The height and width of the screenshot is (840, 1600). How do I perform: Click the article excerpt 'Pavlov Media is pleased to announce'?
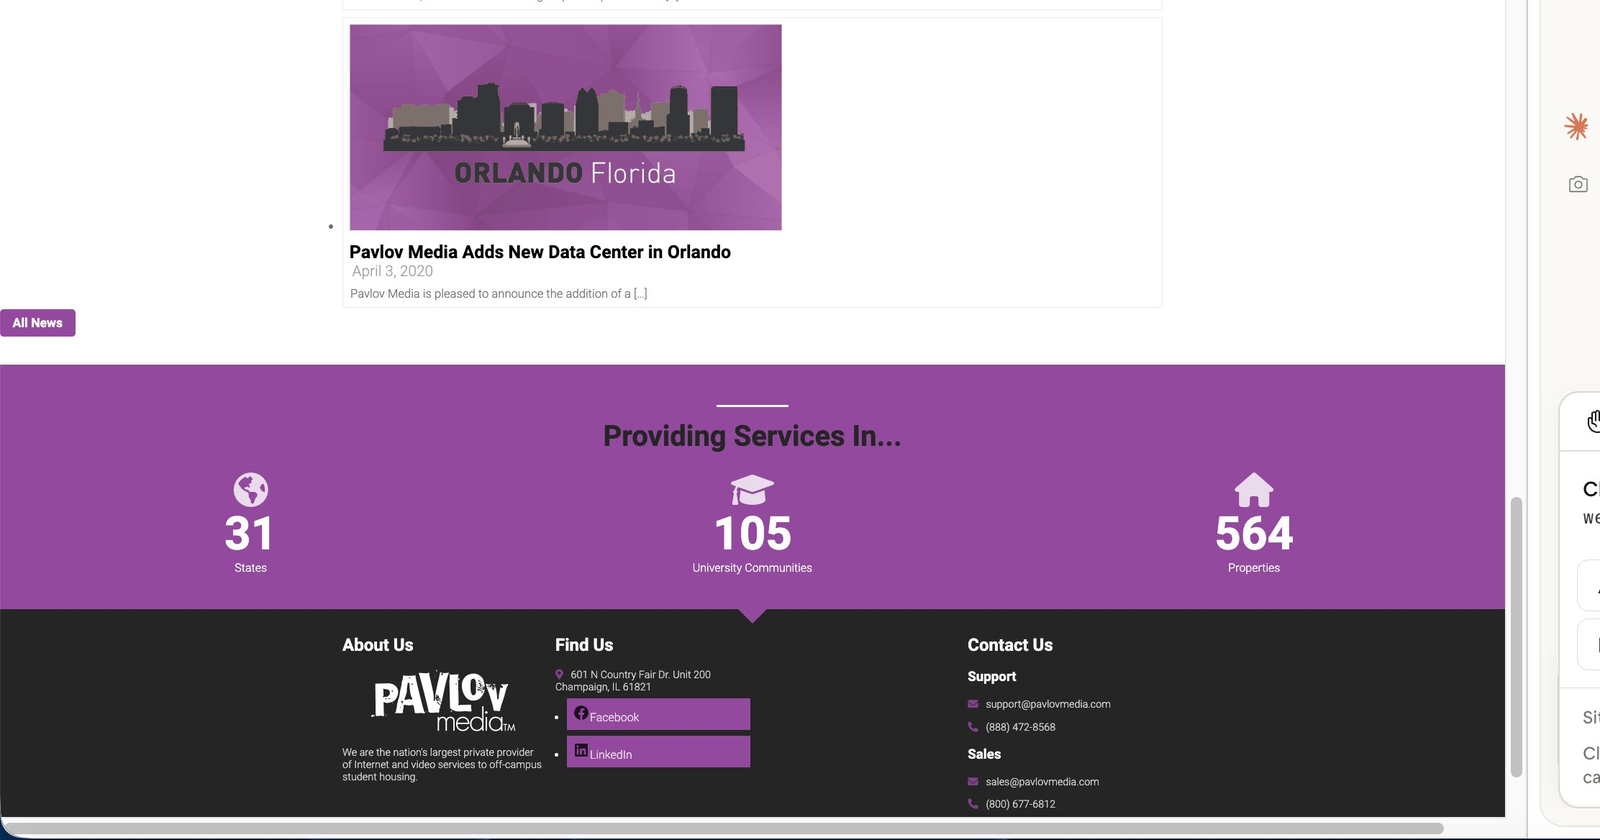(x=499, y=294)
